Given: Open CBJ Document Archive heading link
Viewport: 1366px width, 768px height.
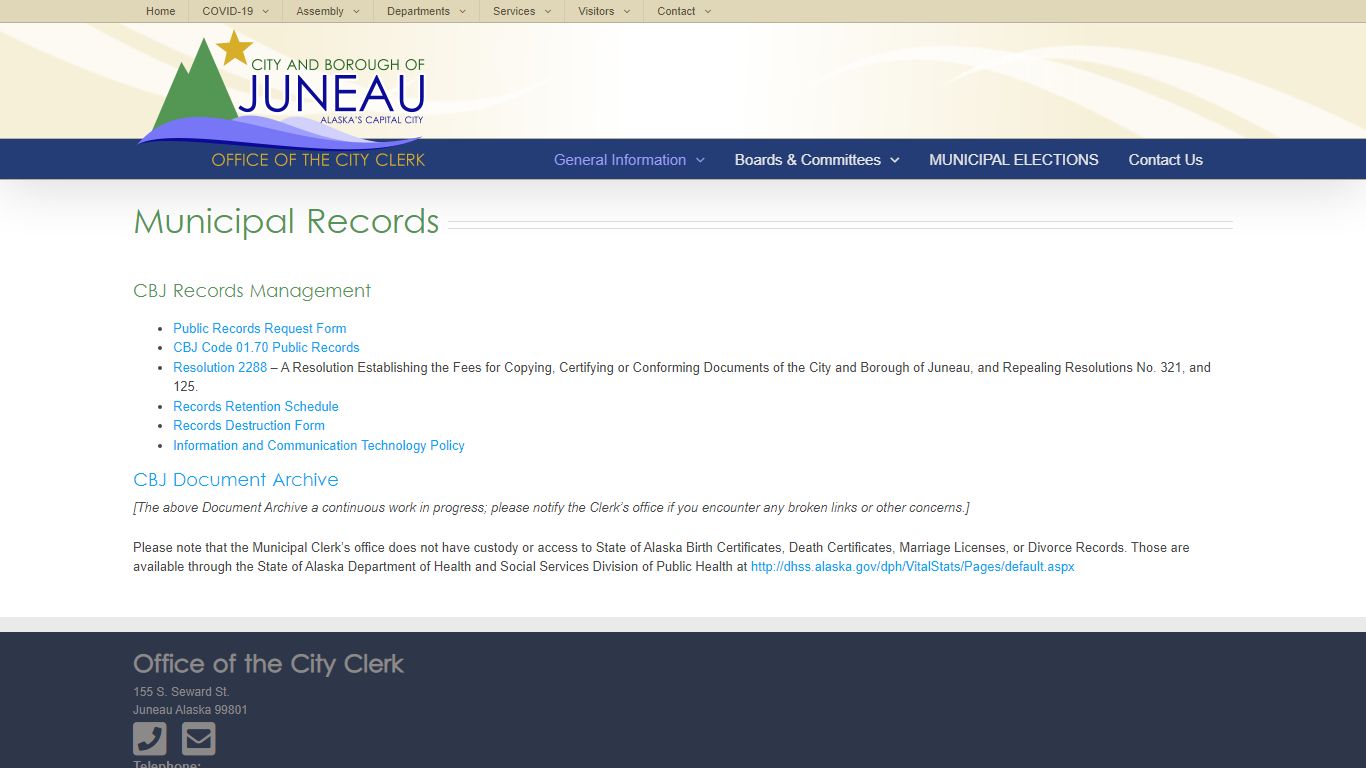Looking at the screenshot, I should (236, 479).
